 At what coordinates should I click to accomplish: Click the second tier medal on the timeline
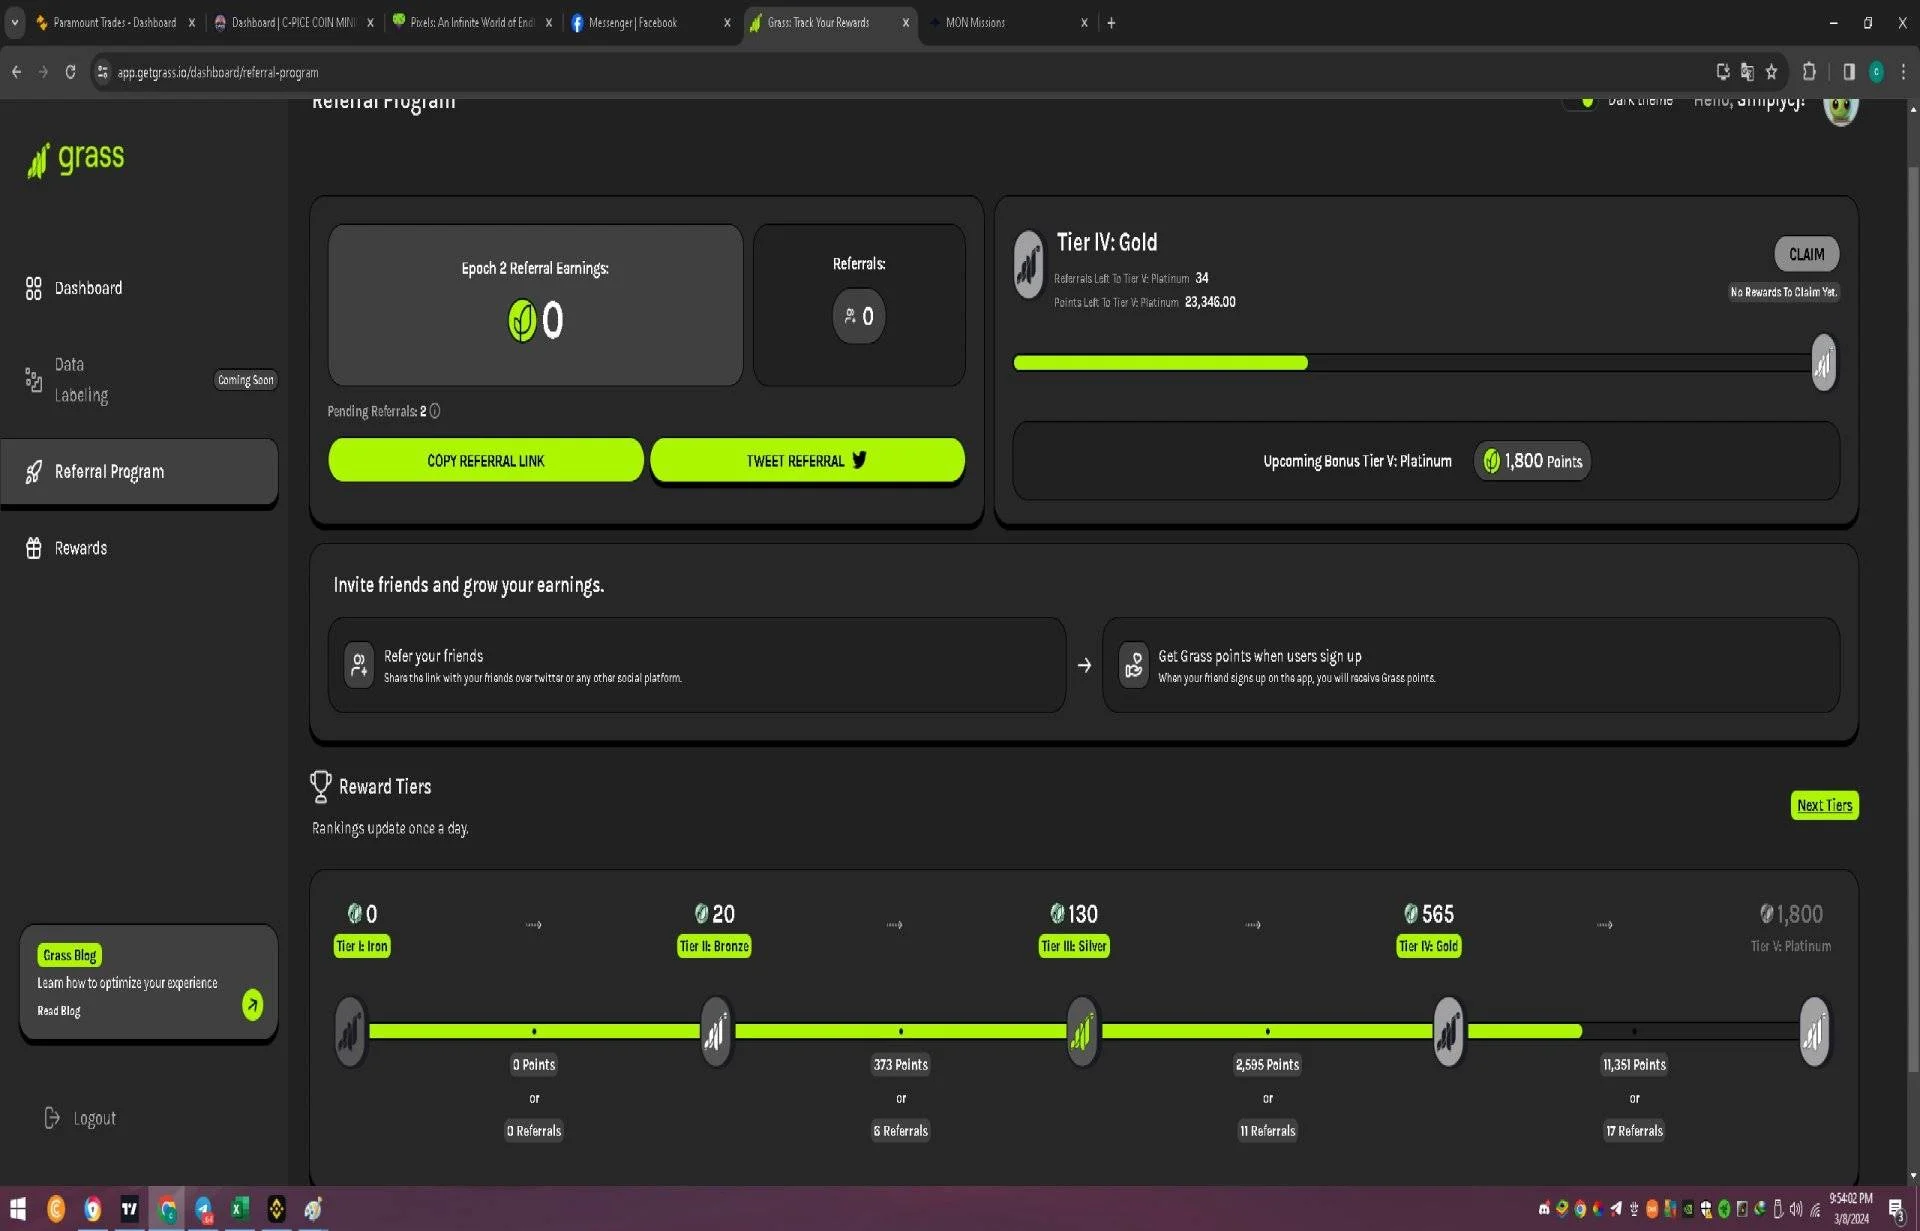click(x=716, y=1031)
